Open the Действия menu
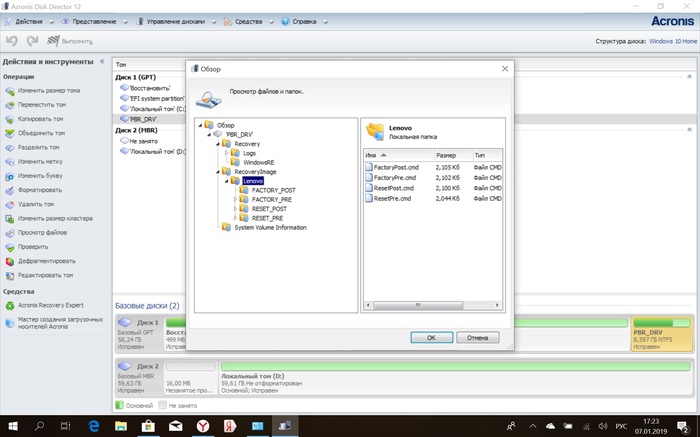The height and width of the screenshot is (437, 700). tap(29, 21)
